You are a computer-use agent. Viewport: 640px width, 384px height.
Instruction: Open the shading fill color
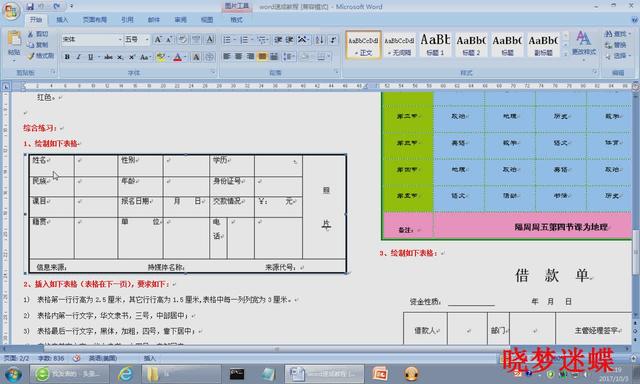(304, 56)
